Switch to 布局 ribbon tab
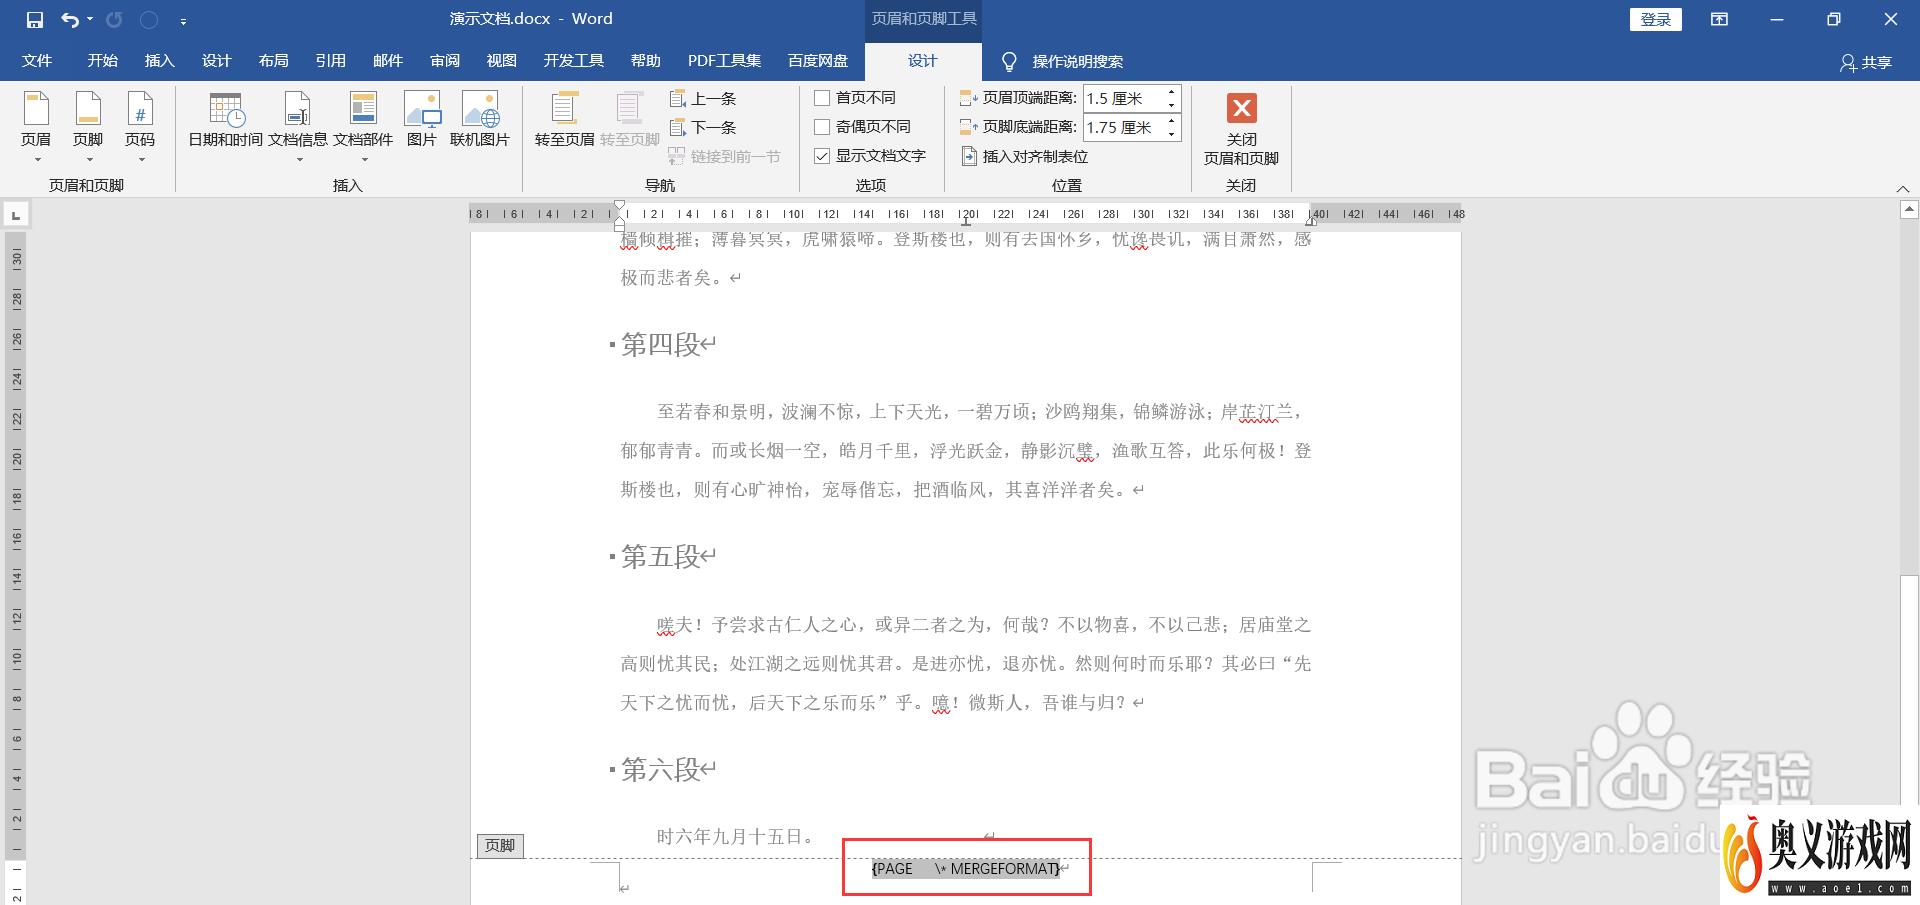 [x=273, y=61]
